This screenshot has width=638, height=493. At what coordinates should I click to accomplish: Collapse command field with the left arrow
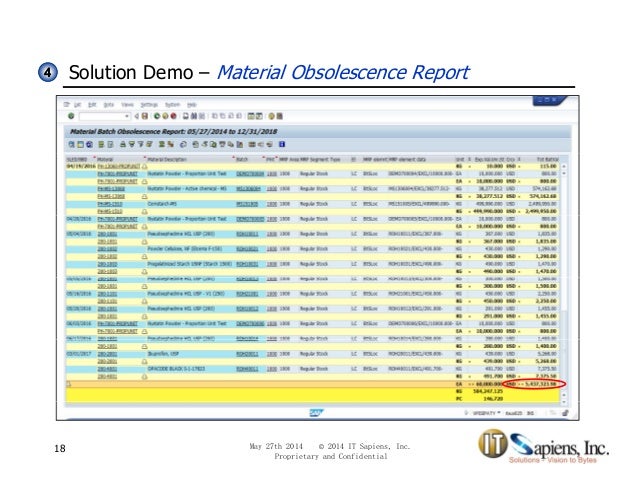(x=137, y=116)
